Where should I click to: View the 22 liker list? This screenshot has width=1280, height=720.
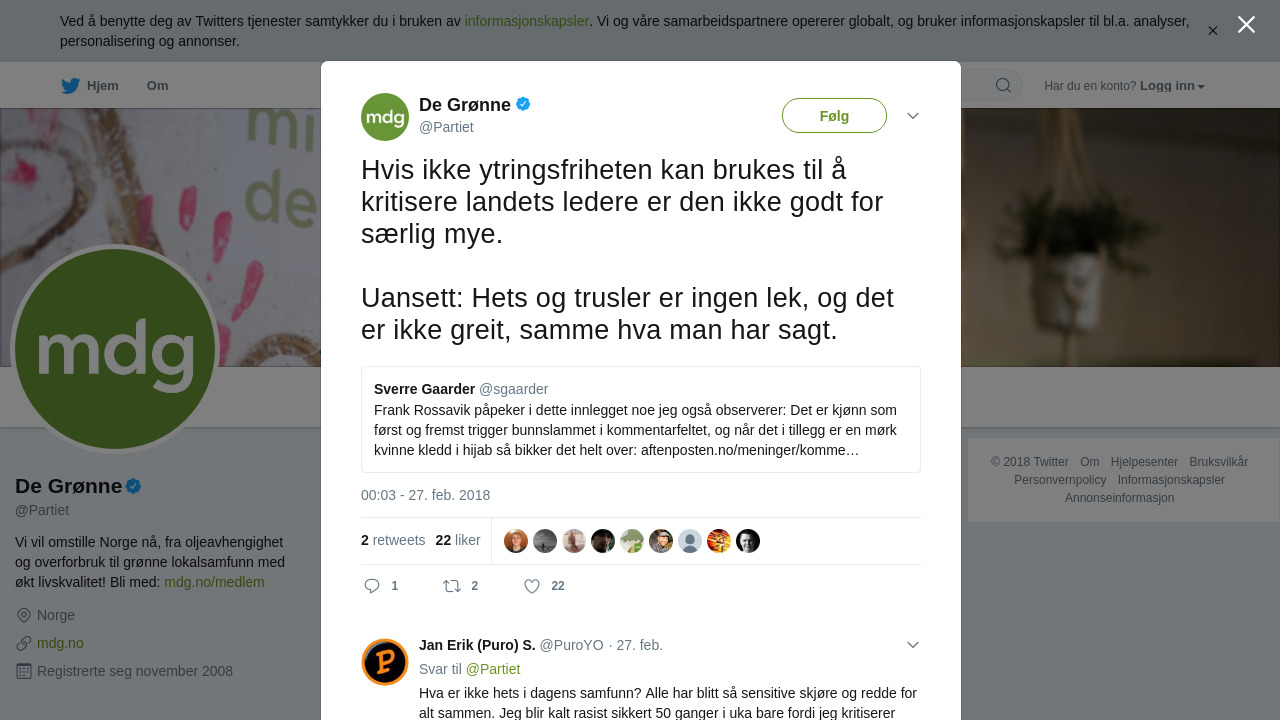[458, 540]
